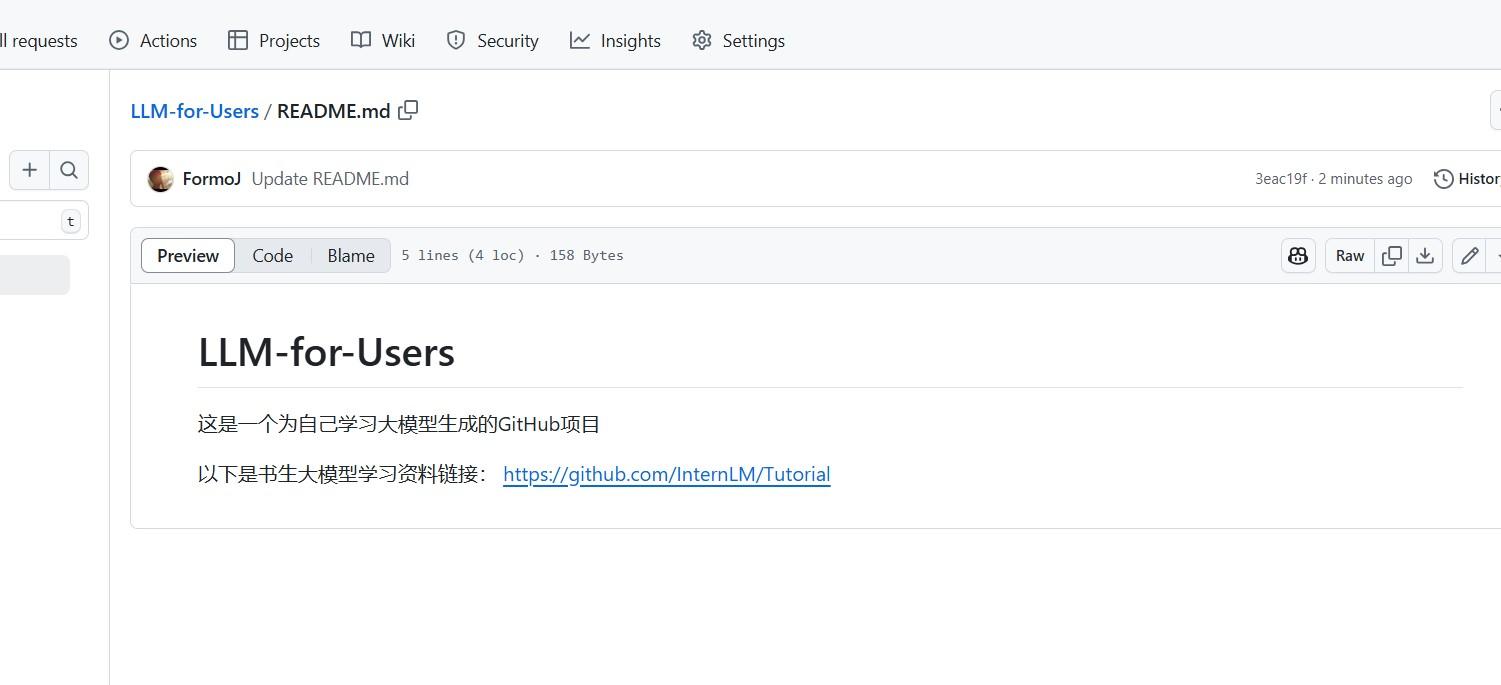Click the Actions play icon
Screen dimensions: 1501x685
(x=119, y=40)
